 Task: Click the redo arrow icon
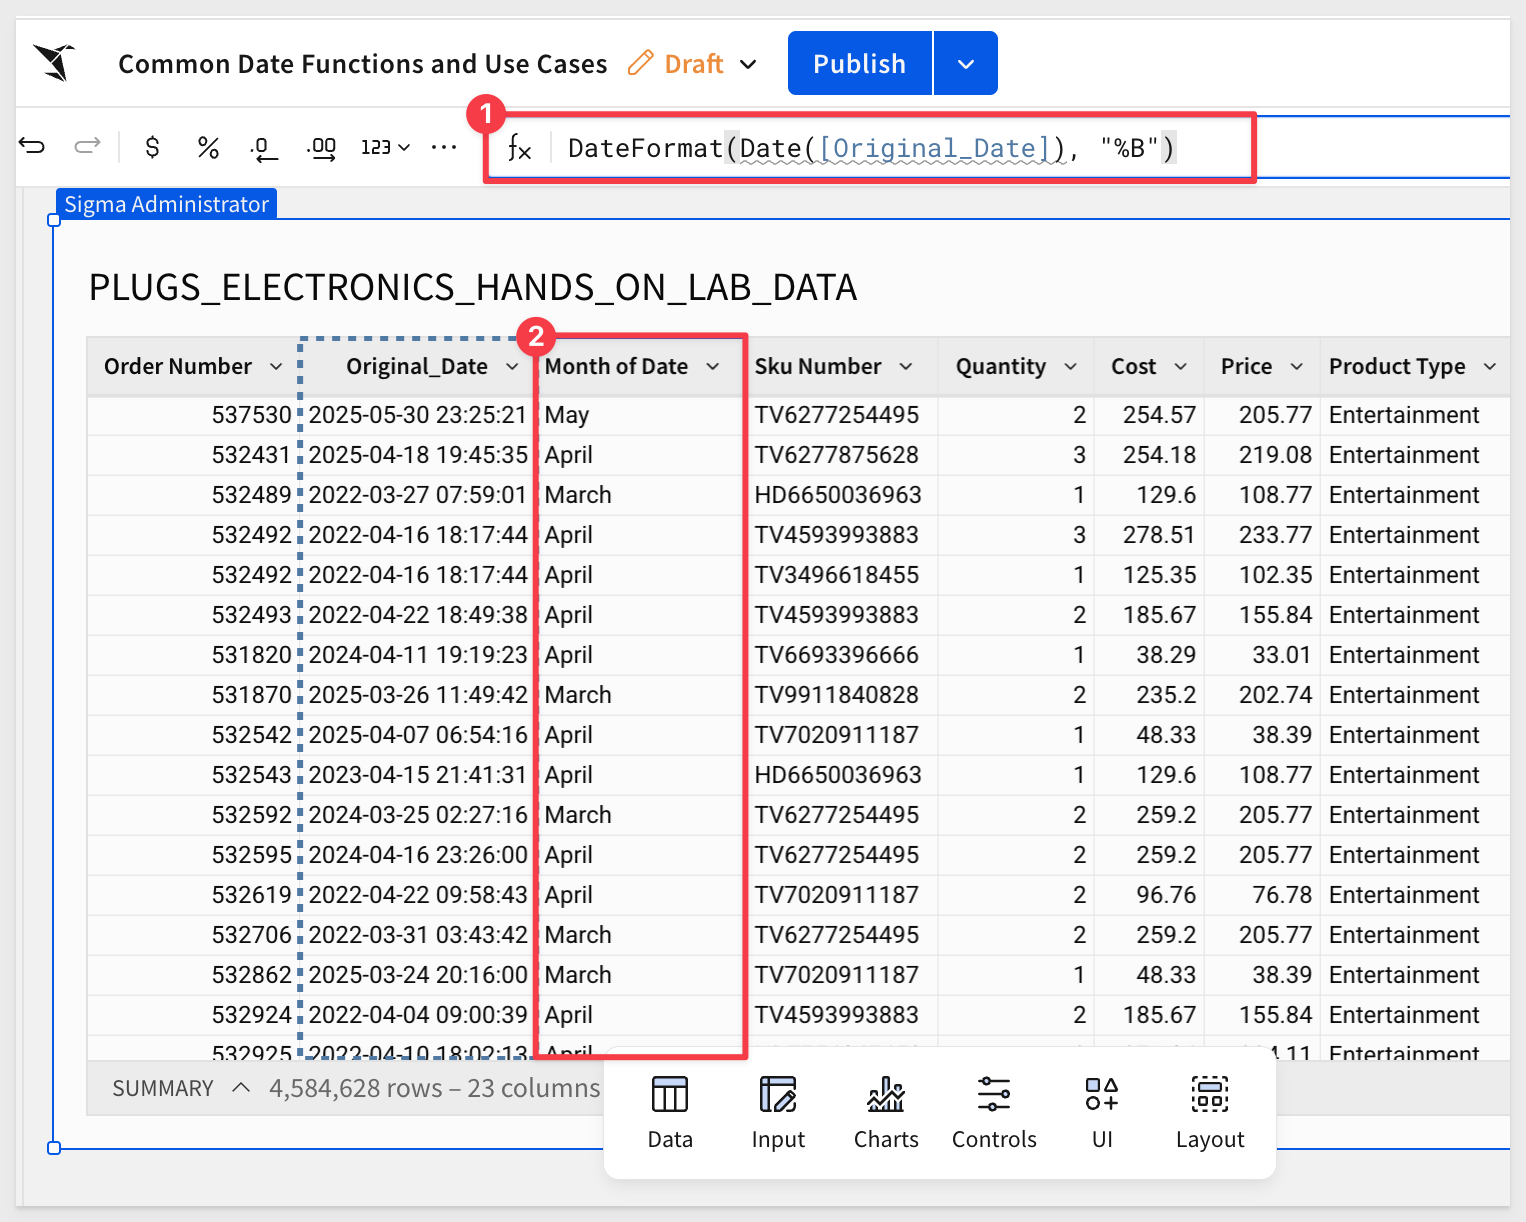(88, 147)
